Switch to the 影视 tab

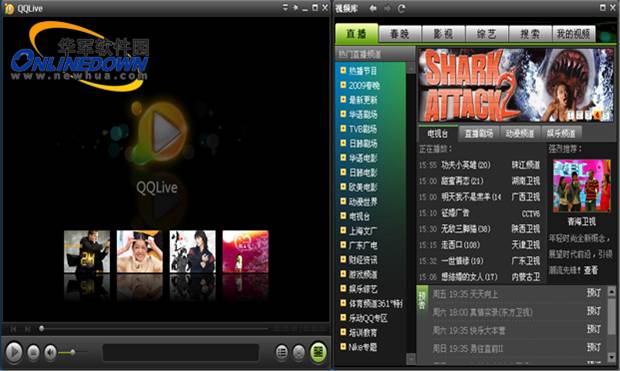pos(443,34)
